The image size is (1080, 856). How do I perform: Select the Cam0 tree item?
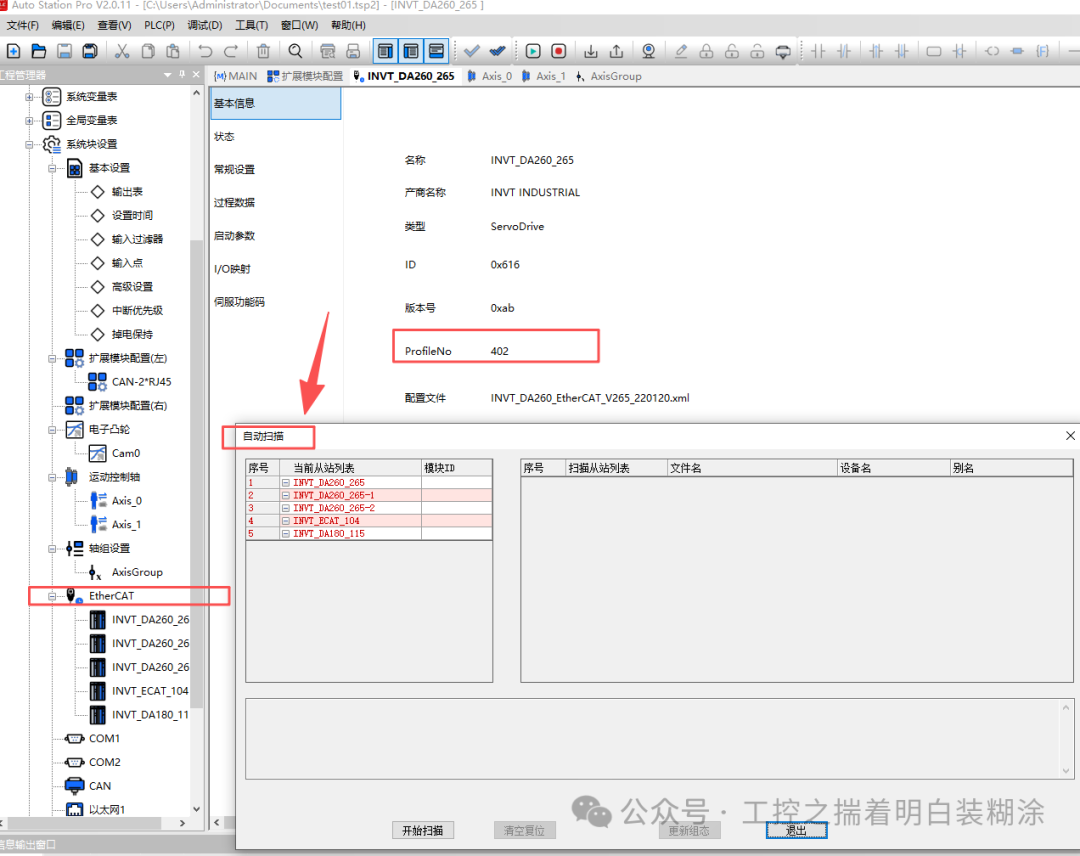point(126,453)
